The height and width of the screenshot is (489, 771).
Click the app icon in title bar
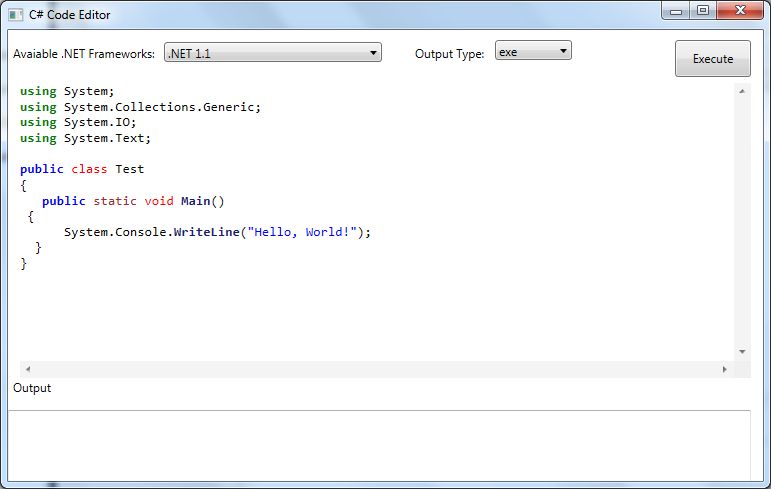point(16,15)
